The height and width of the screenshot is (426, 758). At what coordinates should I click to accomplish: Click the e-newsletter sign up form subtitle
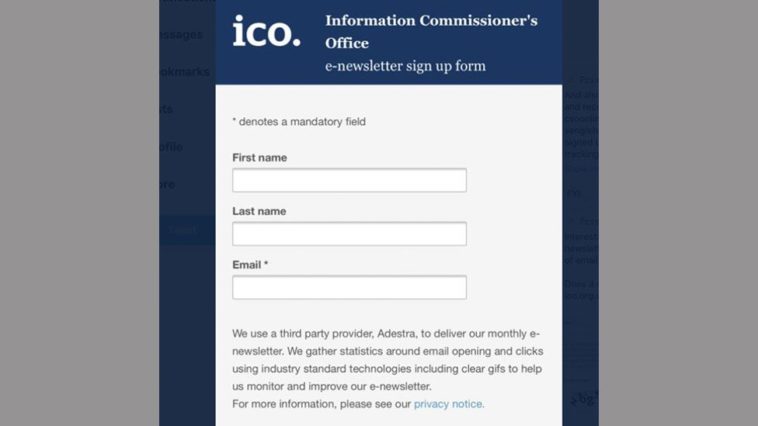click(x=405, y=66)
